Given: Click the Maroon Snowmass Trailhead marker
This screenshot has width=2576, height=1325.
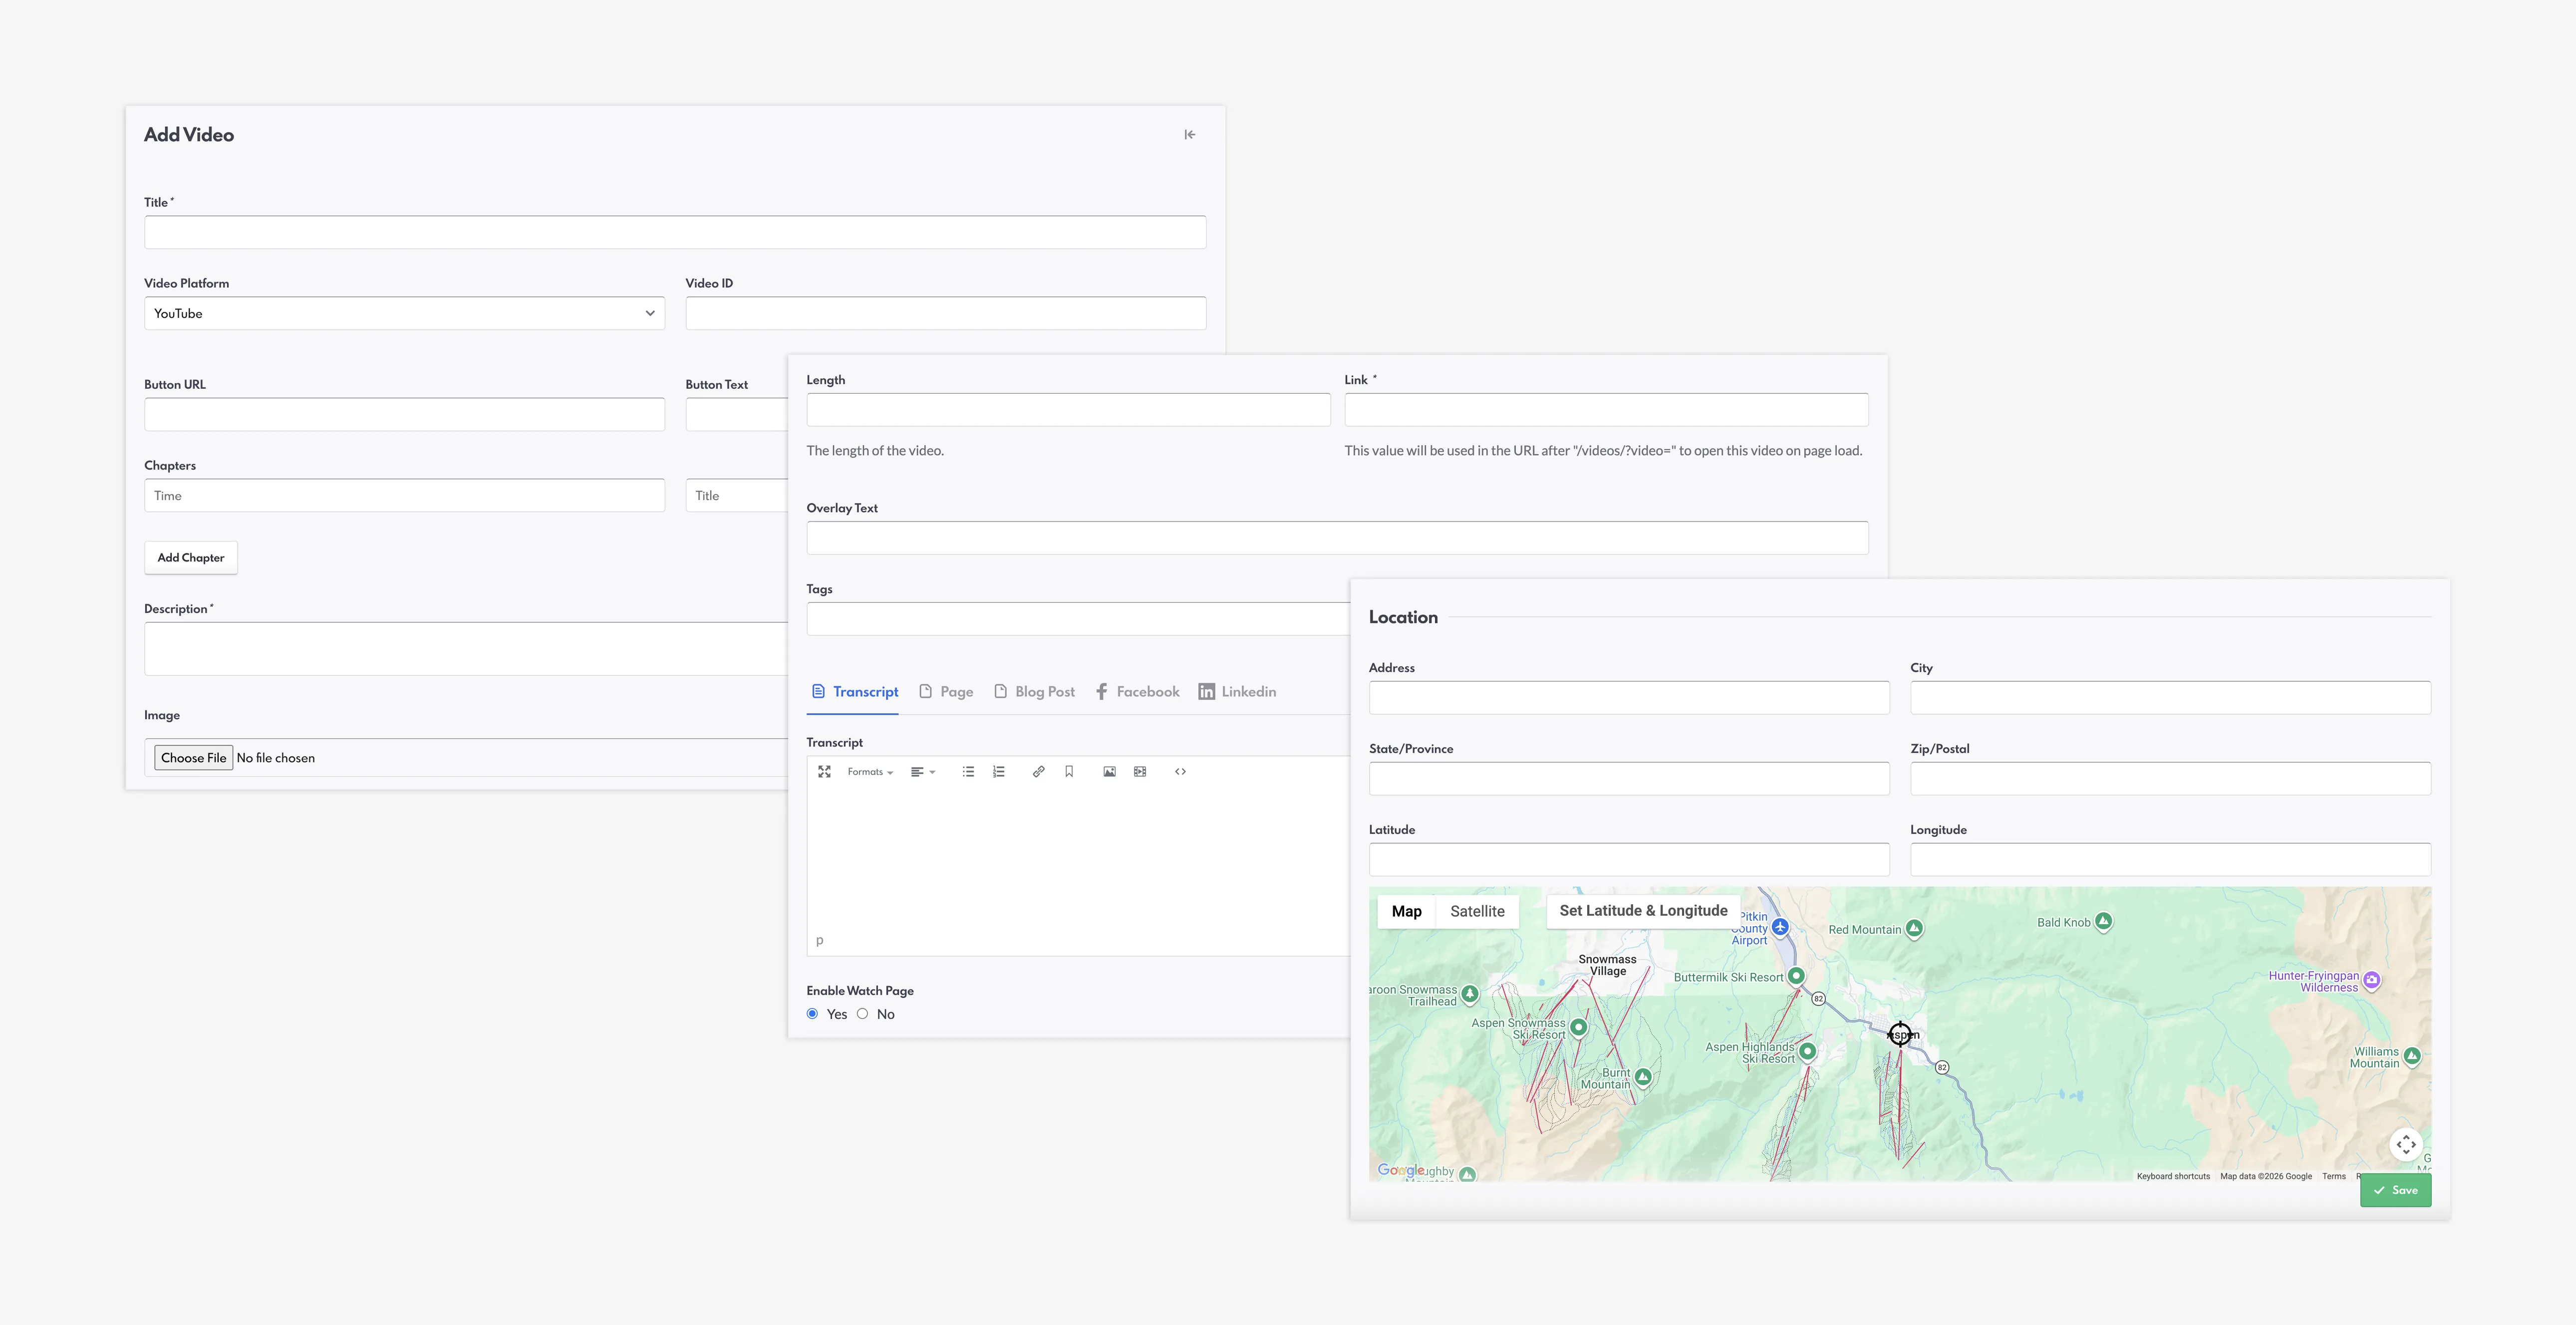Looking at the screenshot, I should tap(1470, 994).
